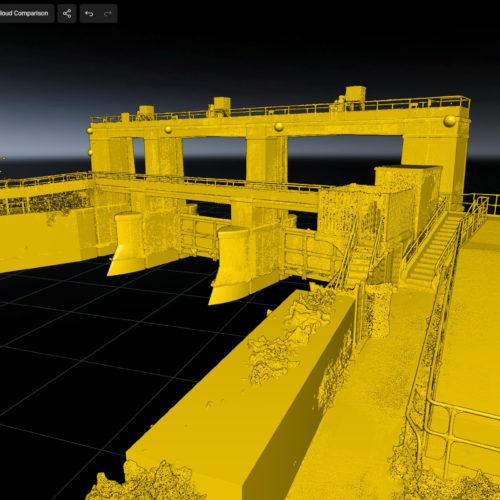This screenshot has height=500, width=500.
Task: Redo with the forward arrow icon
Action: tap(108, 13)
